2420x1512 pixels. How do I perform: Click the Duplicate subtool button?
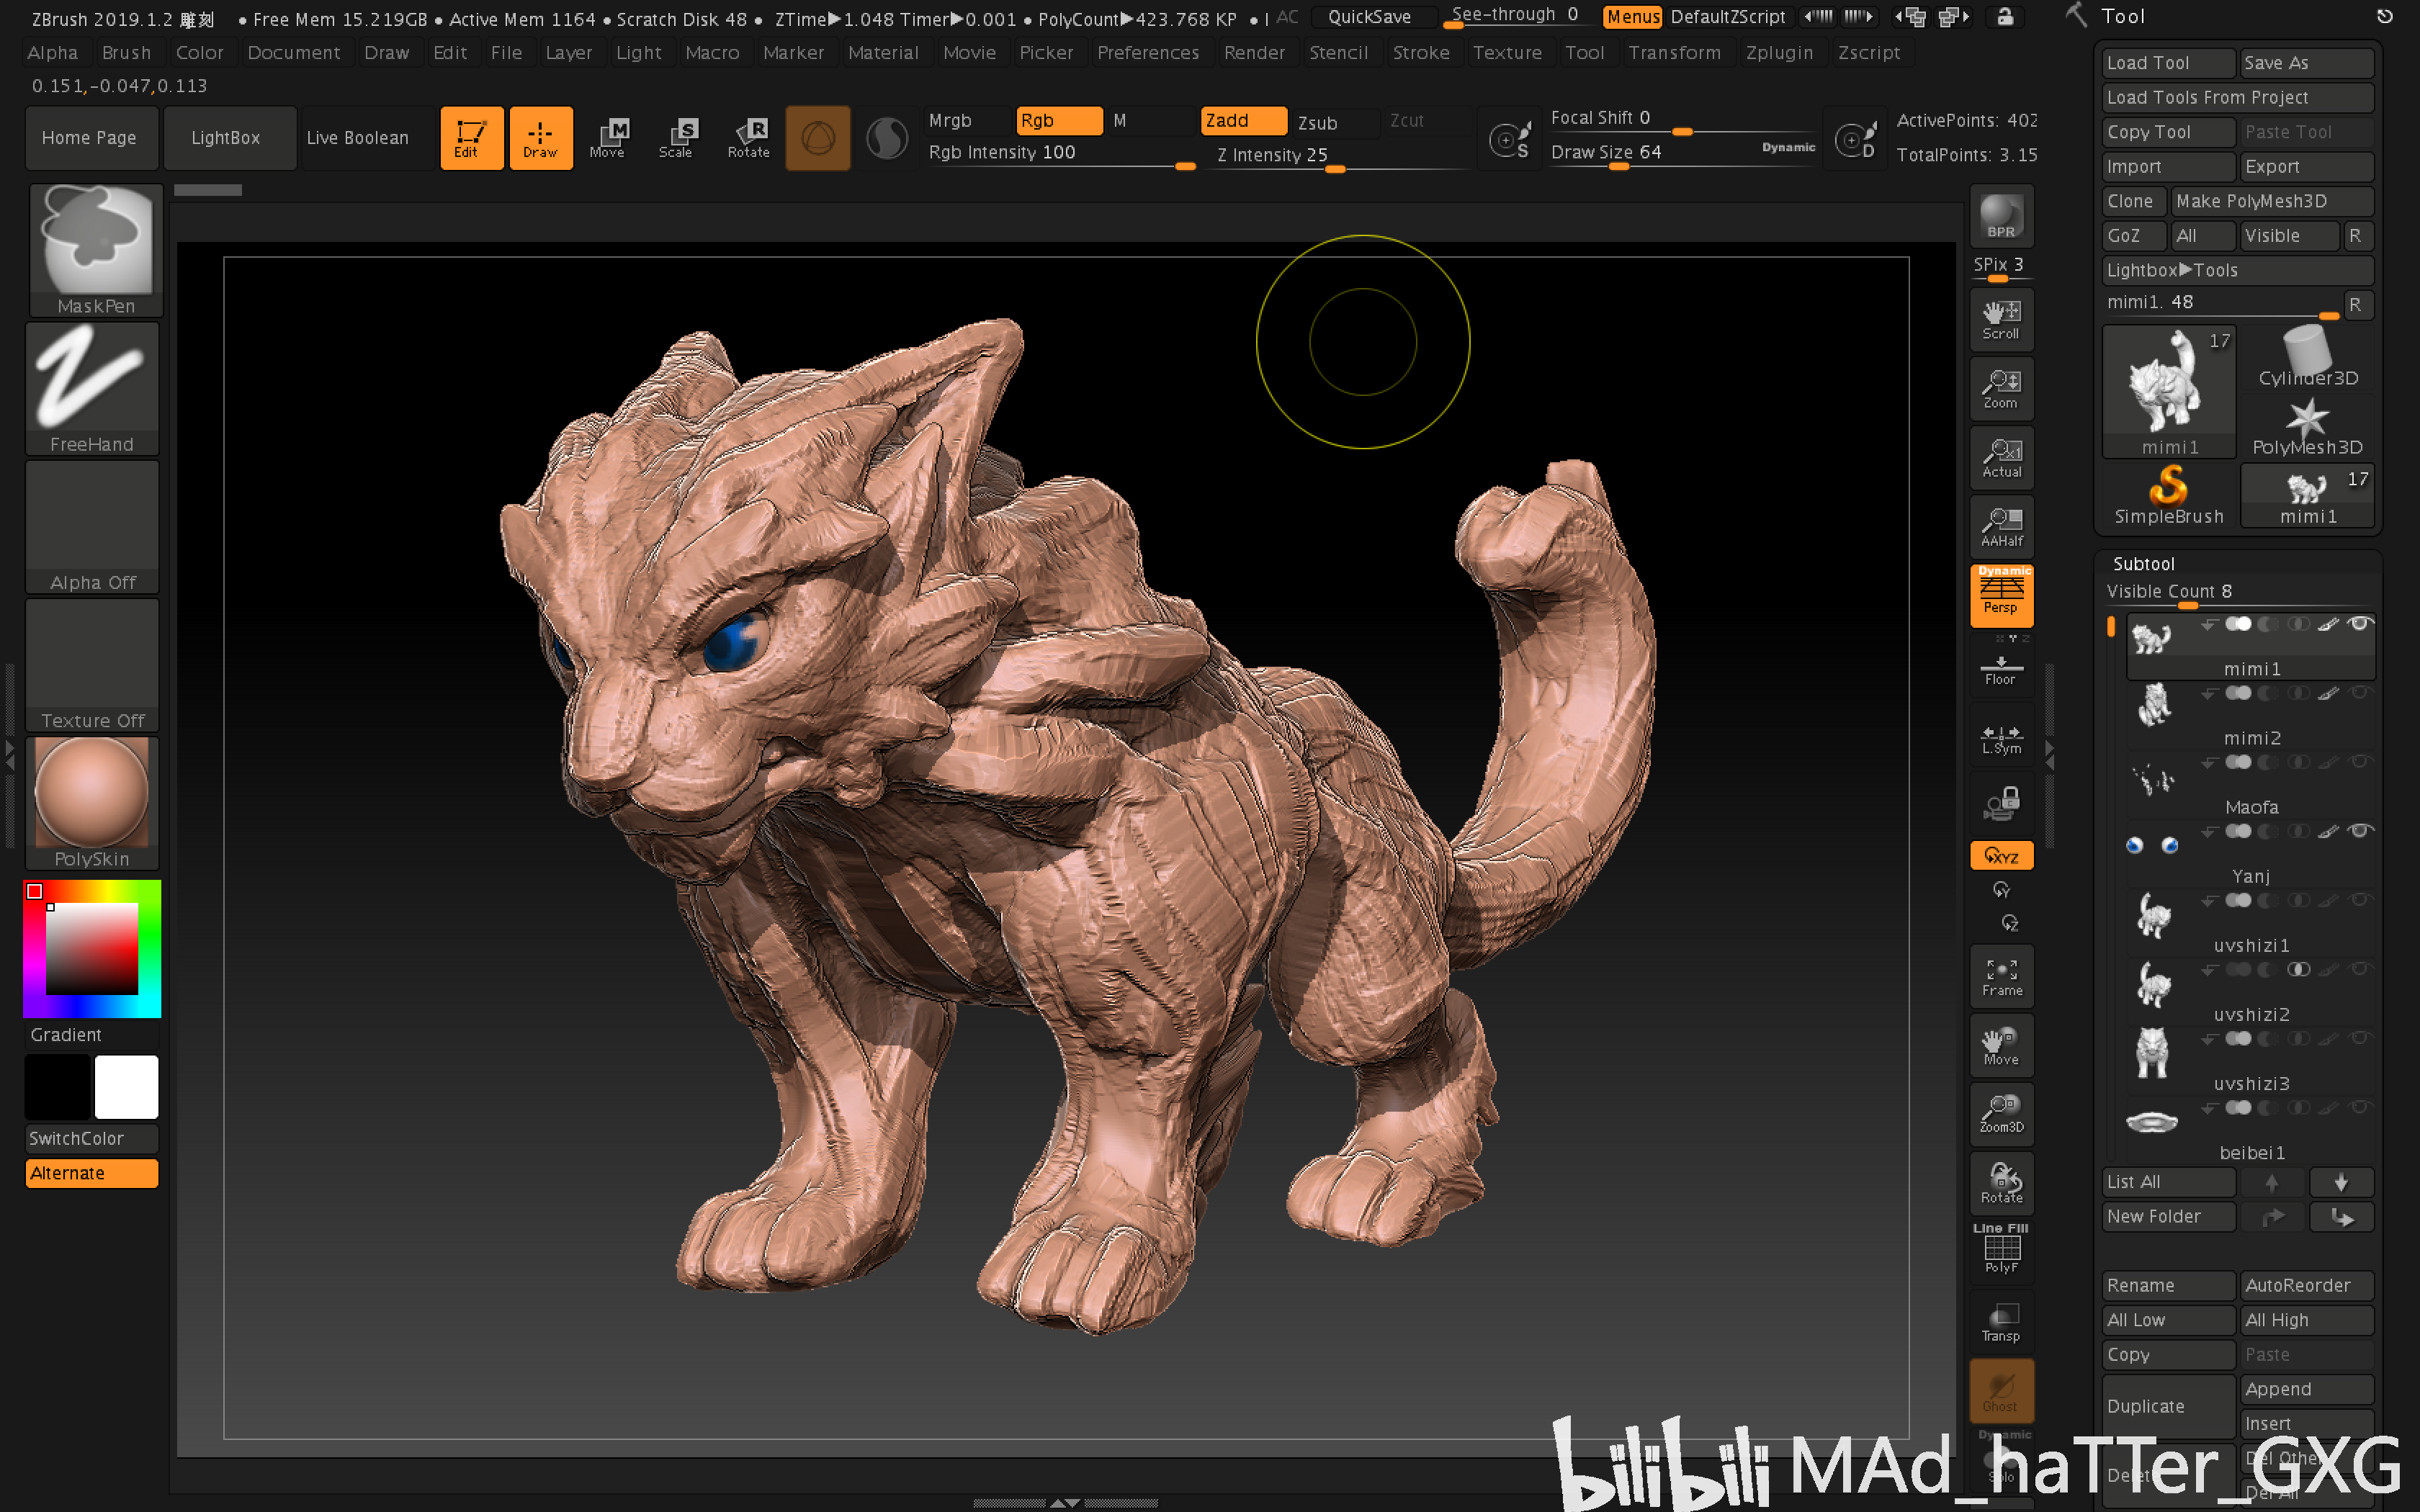pyautogui.click(x=2168, y=1406)
